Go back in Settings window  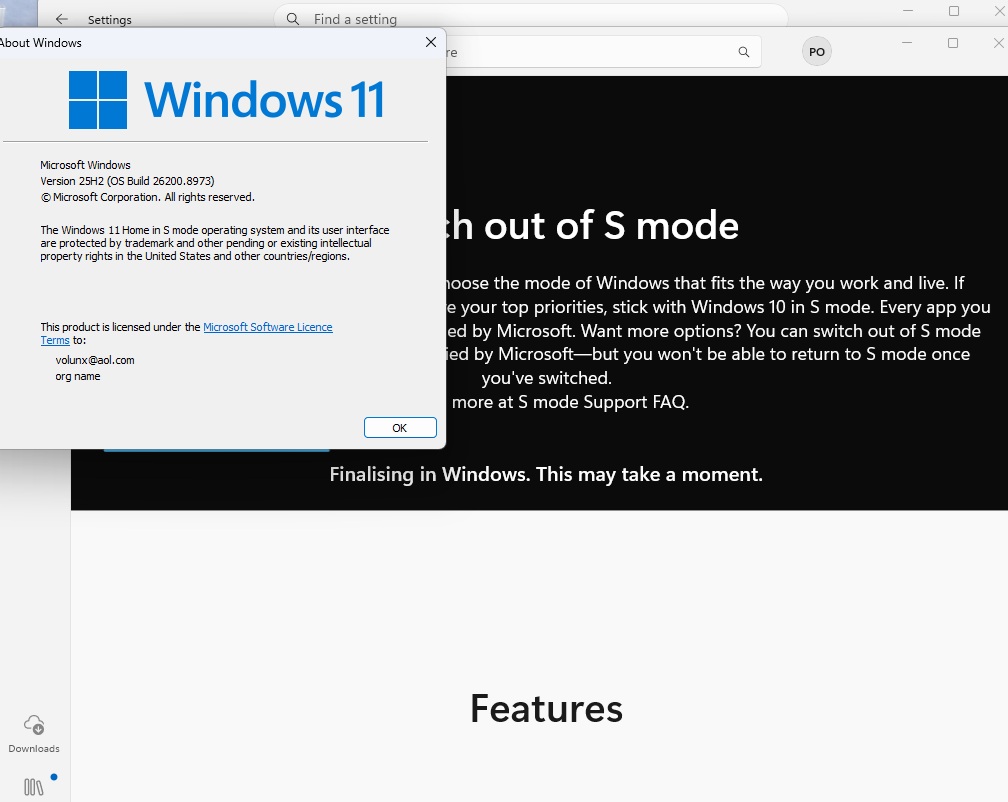pyautogui.click(x=62, y=19)
